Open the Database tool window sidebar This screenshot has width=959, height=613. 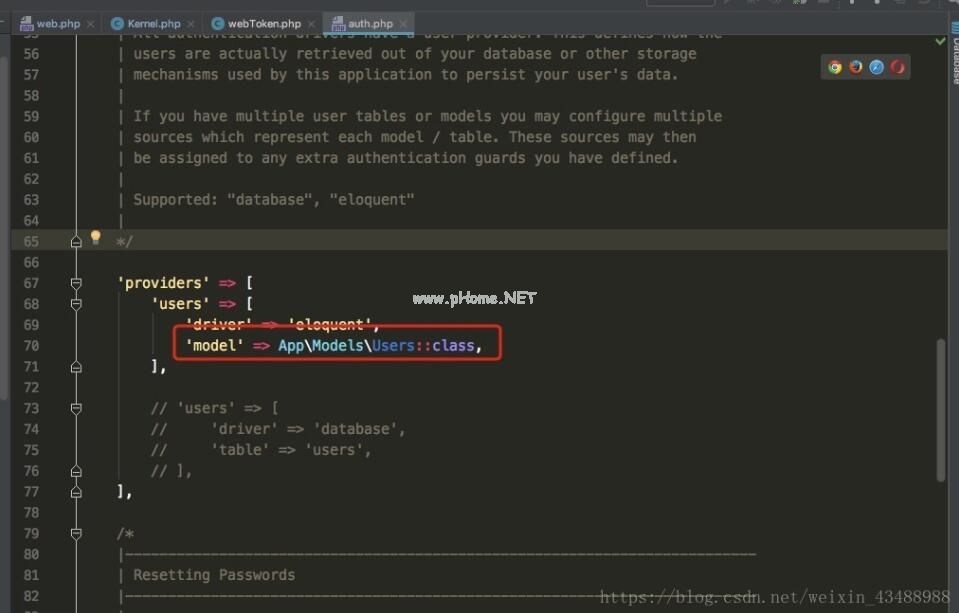[954, 60]
